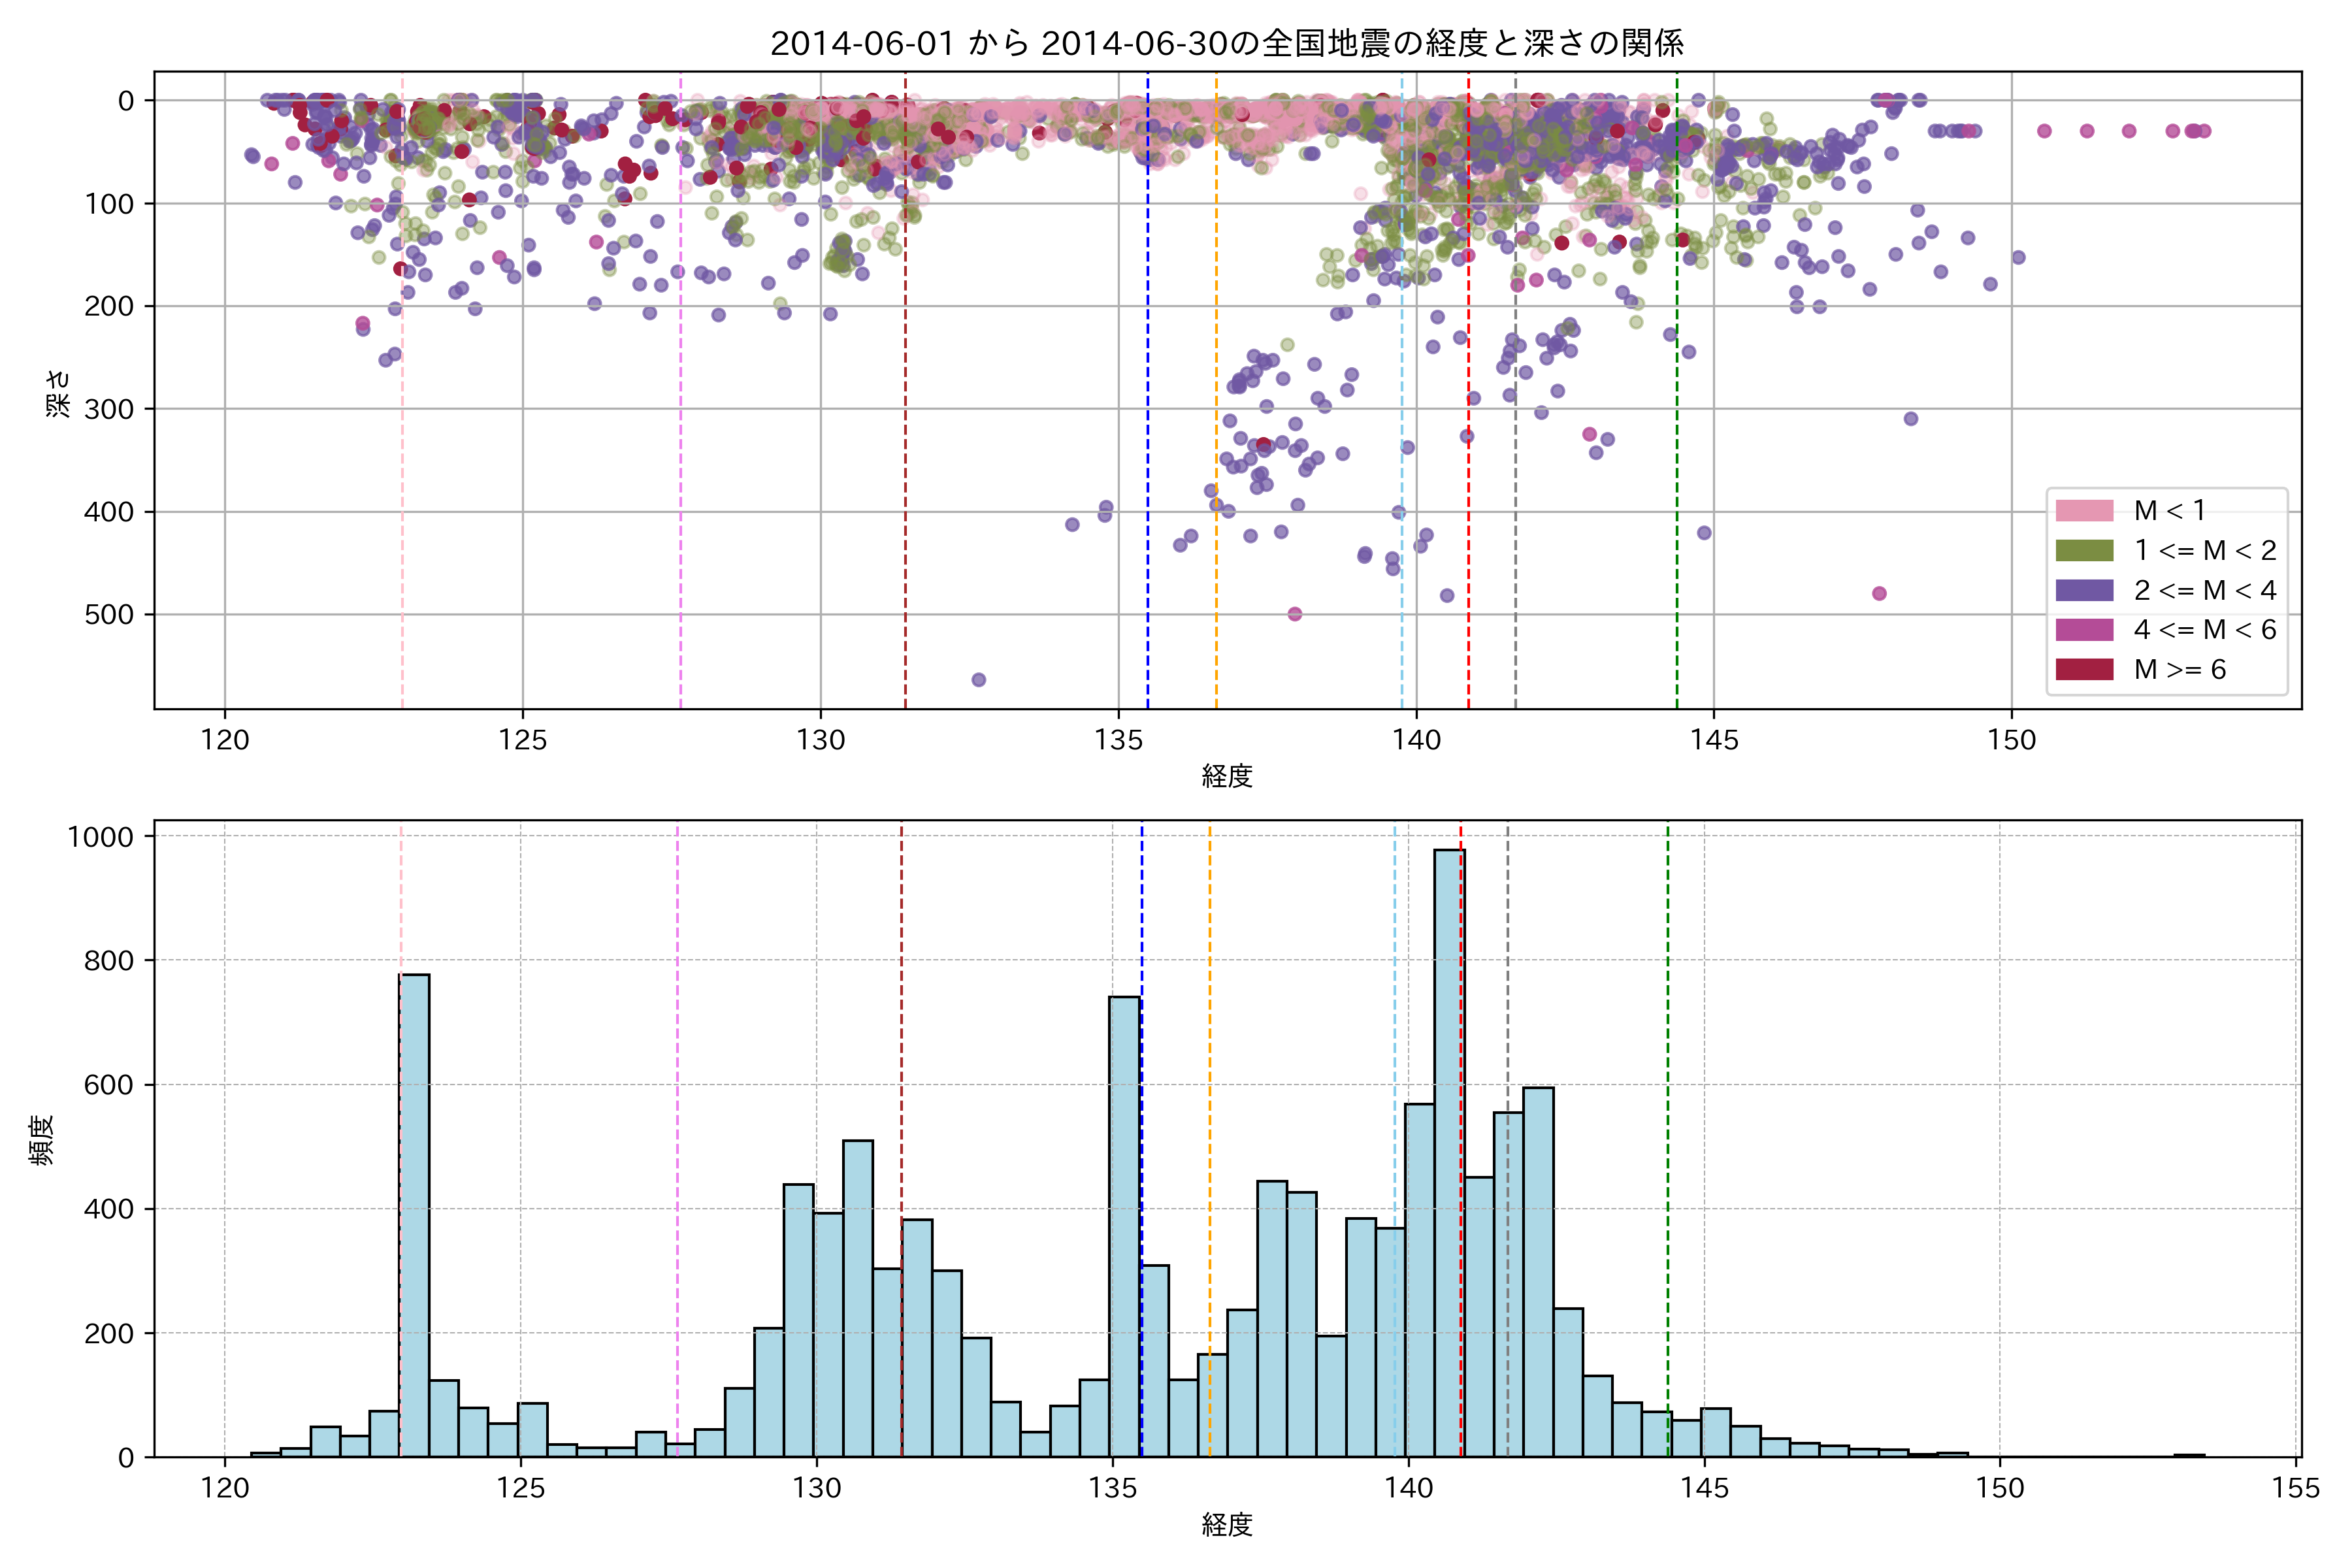The height and width of the screenshot is (1568, 2352).
Task: Click the 1000 tick label on histogram axis
Action: [100, 837]
